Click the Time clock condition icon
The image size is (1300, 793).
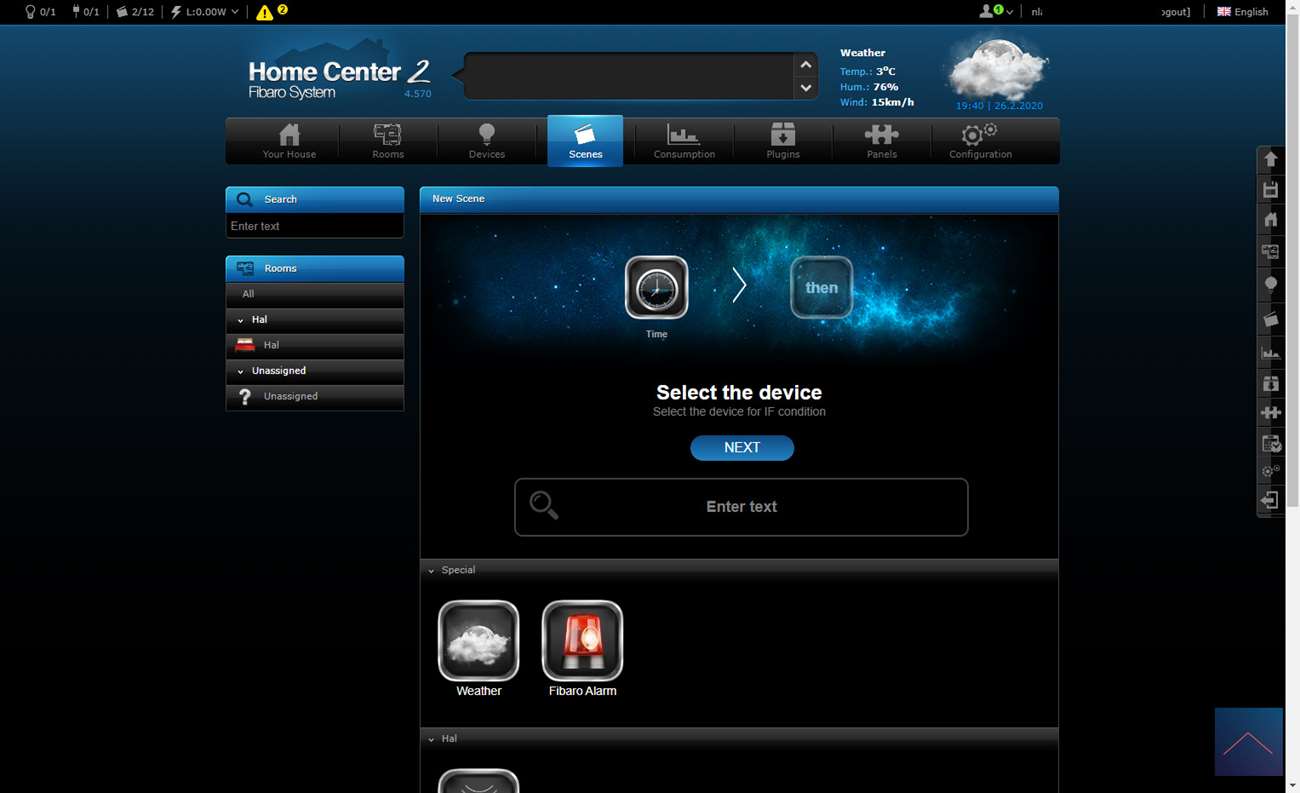[656, 288]
